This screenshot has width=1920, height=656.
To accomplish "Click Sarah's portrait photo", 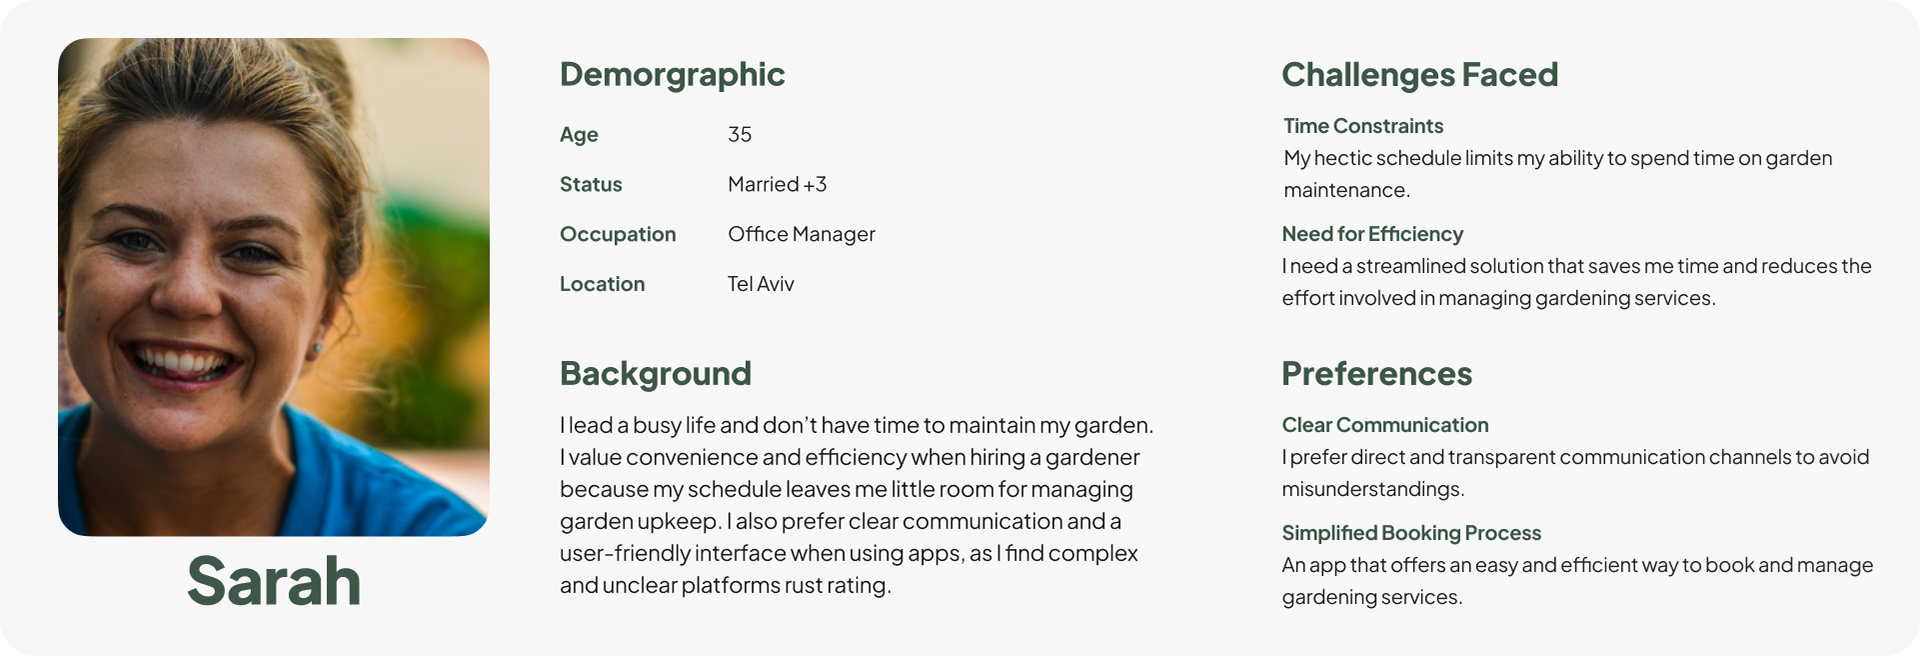I will pos(273,287).
